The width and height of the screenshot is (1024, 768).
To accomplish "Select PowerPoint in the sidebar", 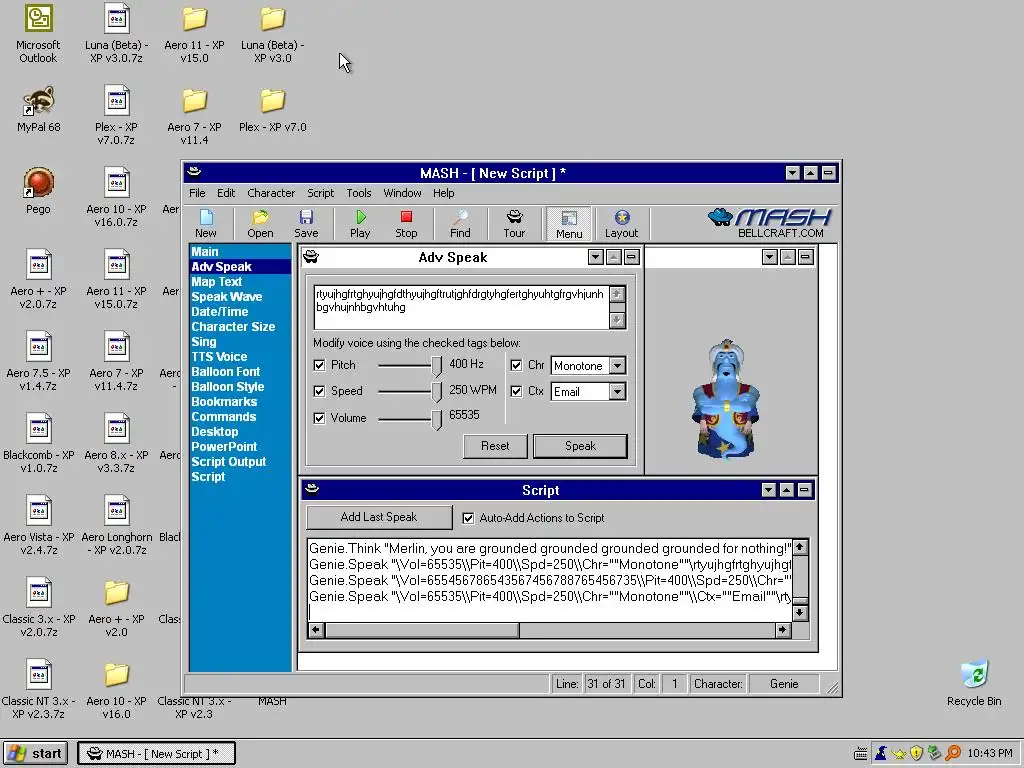I will 224,447.
